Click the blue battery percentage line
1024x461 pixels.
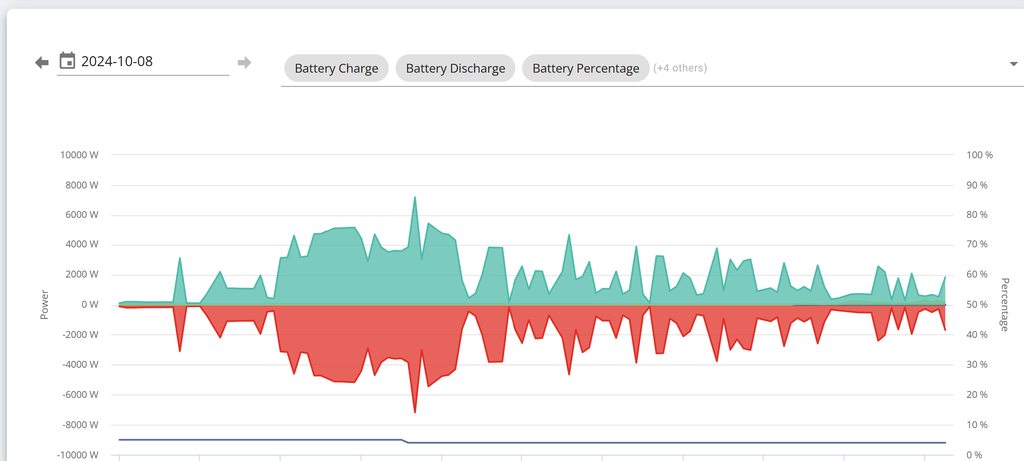(x=250, y=439)
